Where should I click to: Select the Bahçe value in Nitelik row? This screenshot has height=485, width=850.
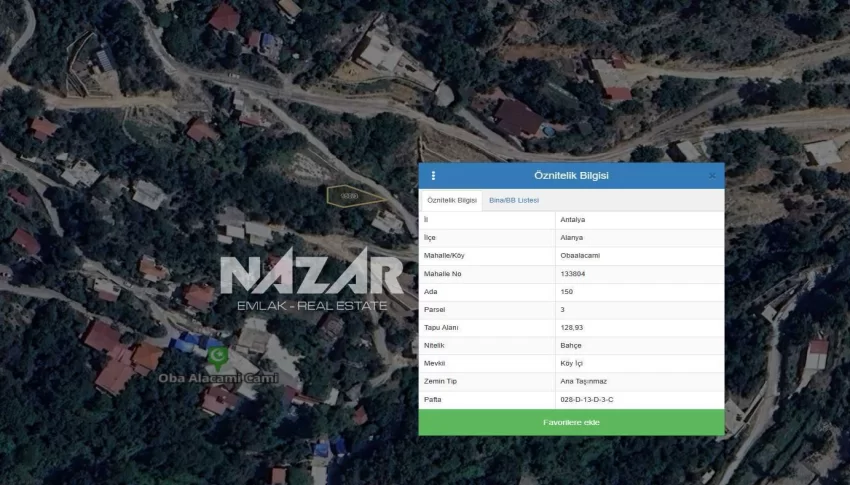(x=572, y=345)
